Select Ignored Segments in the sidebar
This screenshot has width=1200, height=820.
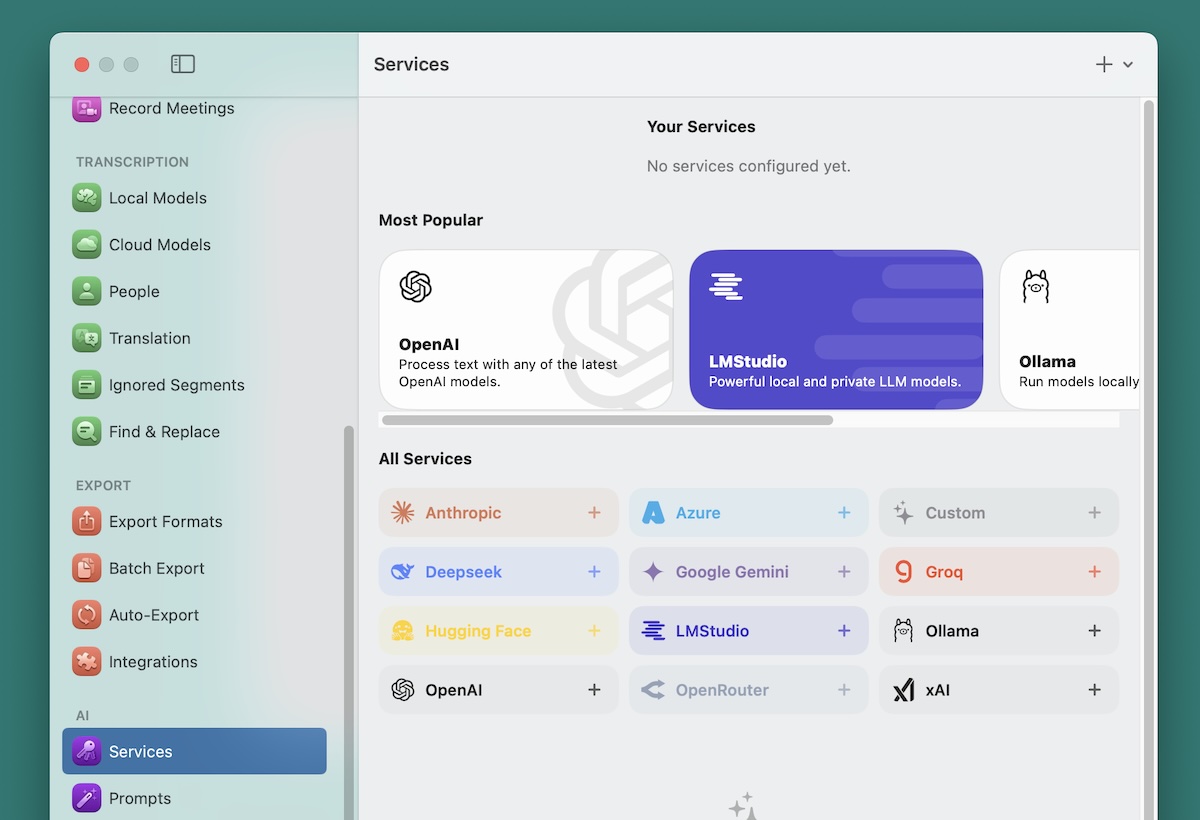[x=194, y=385]
